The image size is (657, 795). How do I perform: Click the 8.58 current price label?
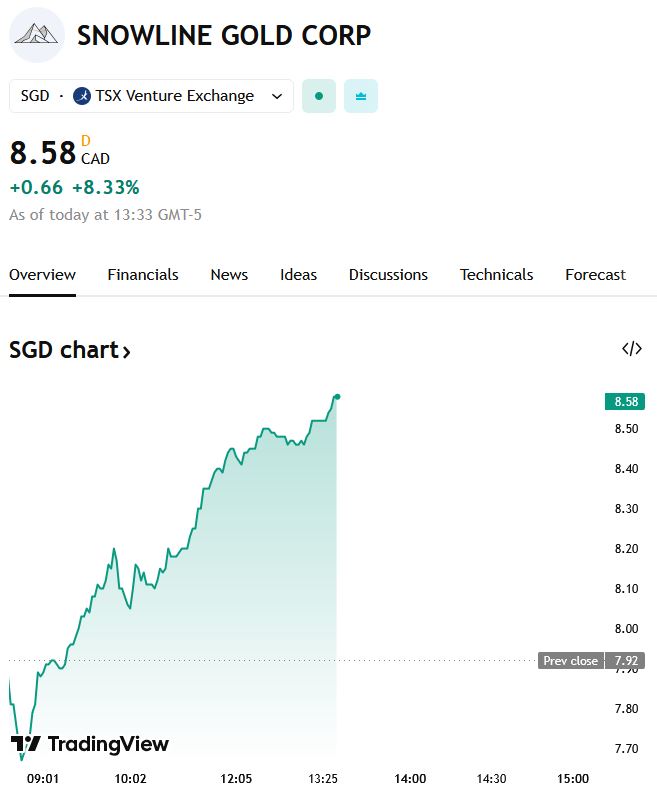(x=626, y=402)
